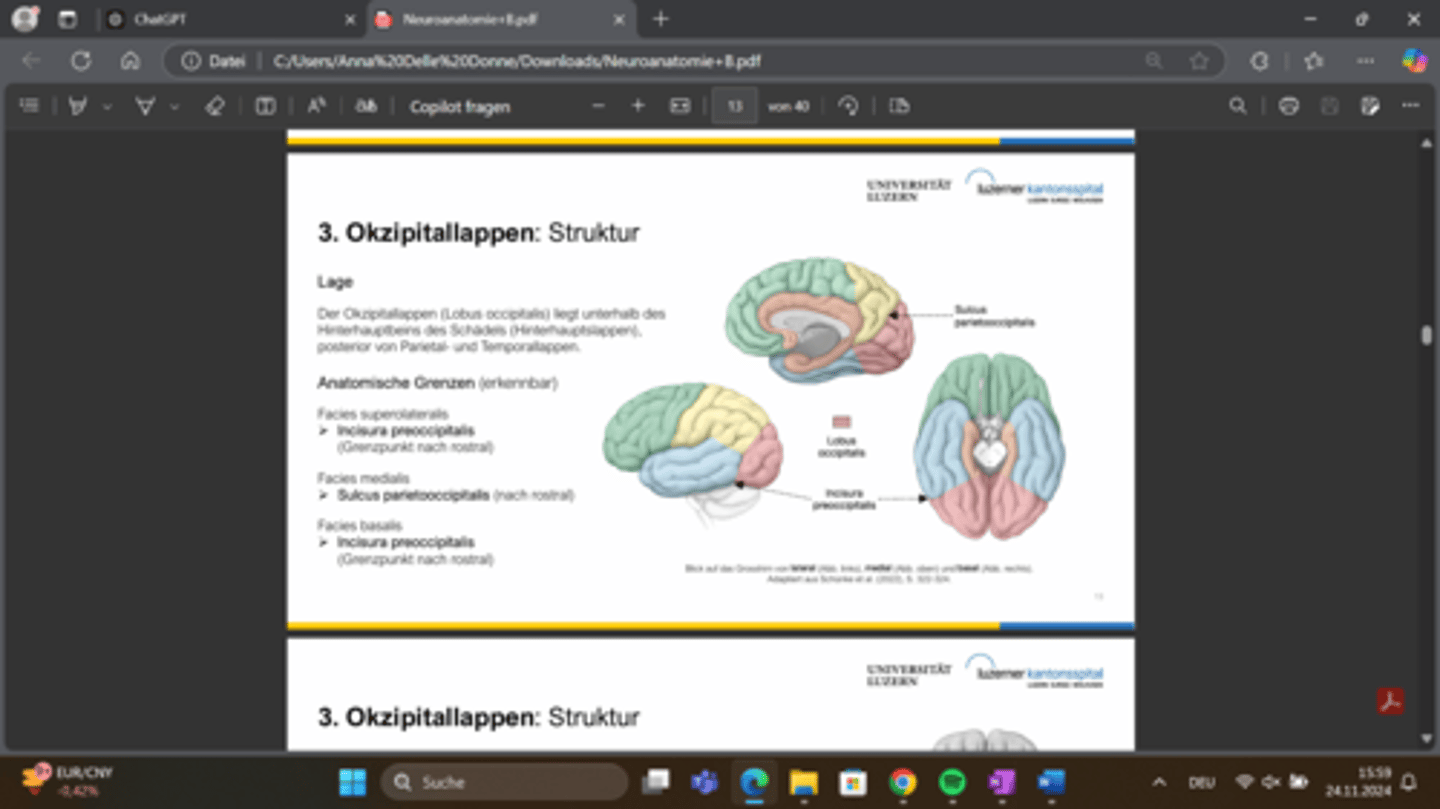Click the zoom in plus button

[x=638, y=106]
